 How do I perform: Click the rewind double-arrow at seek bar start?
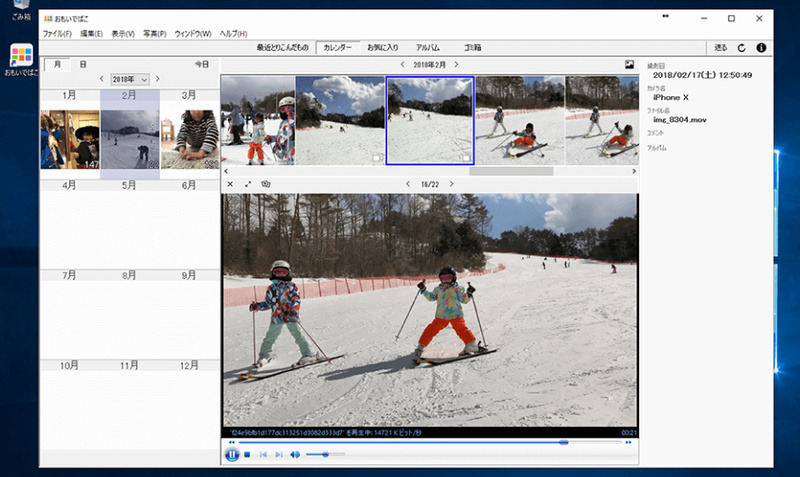pyautogui.click(x=232, y=442)
